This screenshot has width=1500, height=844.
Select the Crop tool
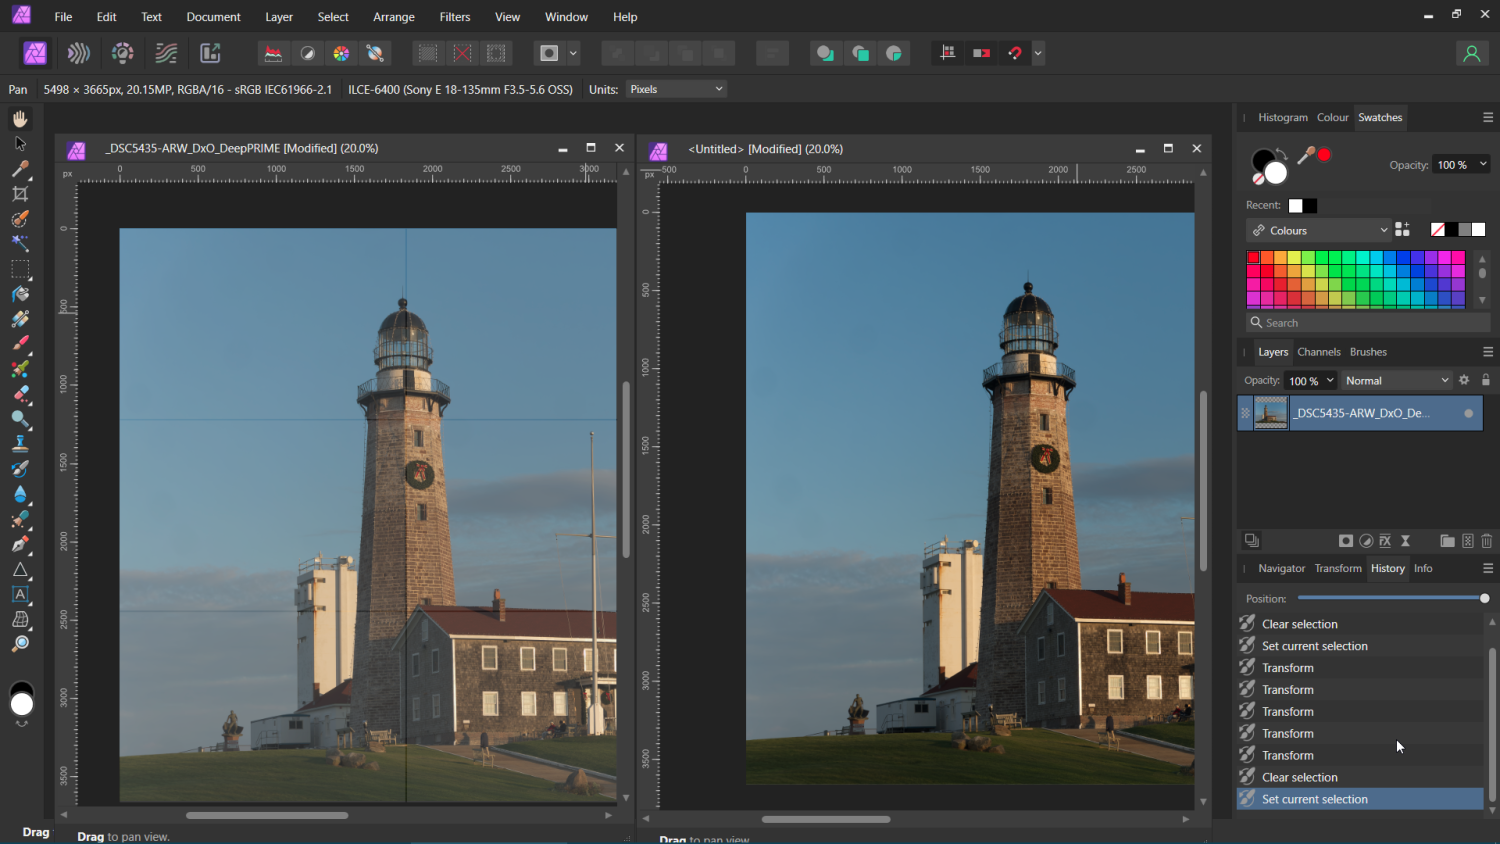[x=20, y=194]
